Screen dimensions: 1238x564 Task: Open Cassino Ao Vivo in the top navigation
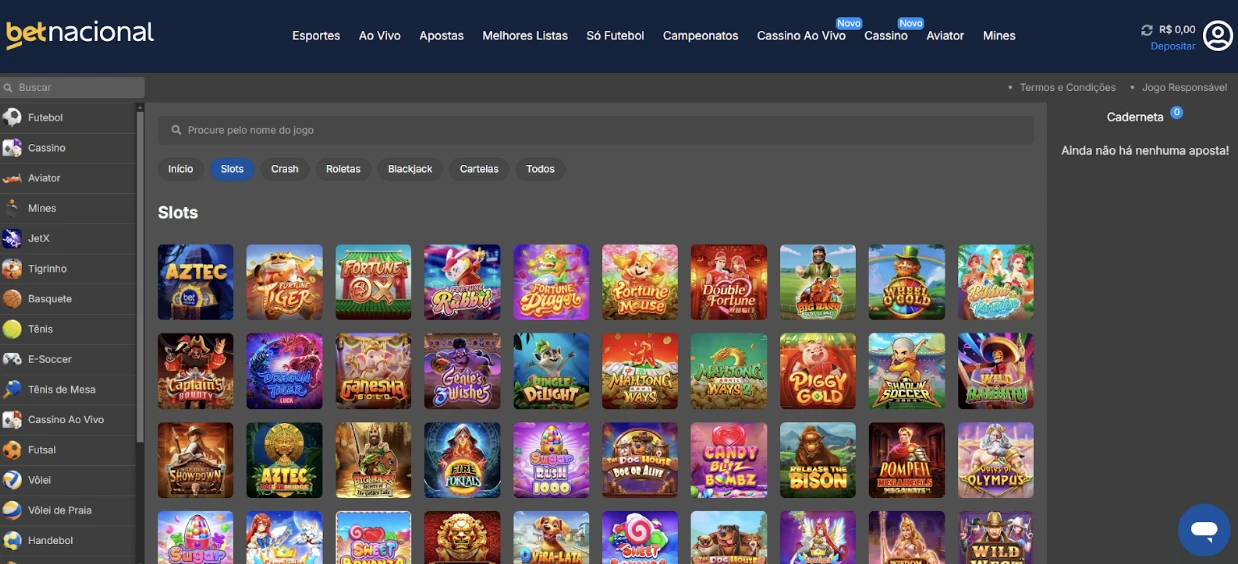(801, 36)
